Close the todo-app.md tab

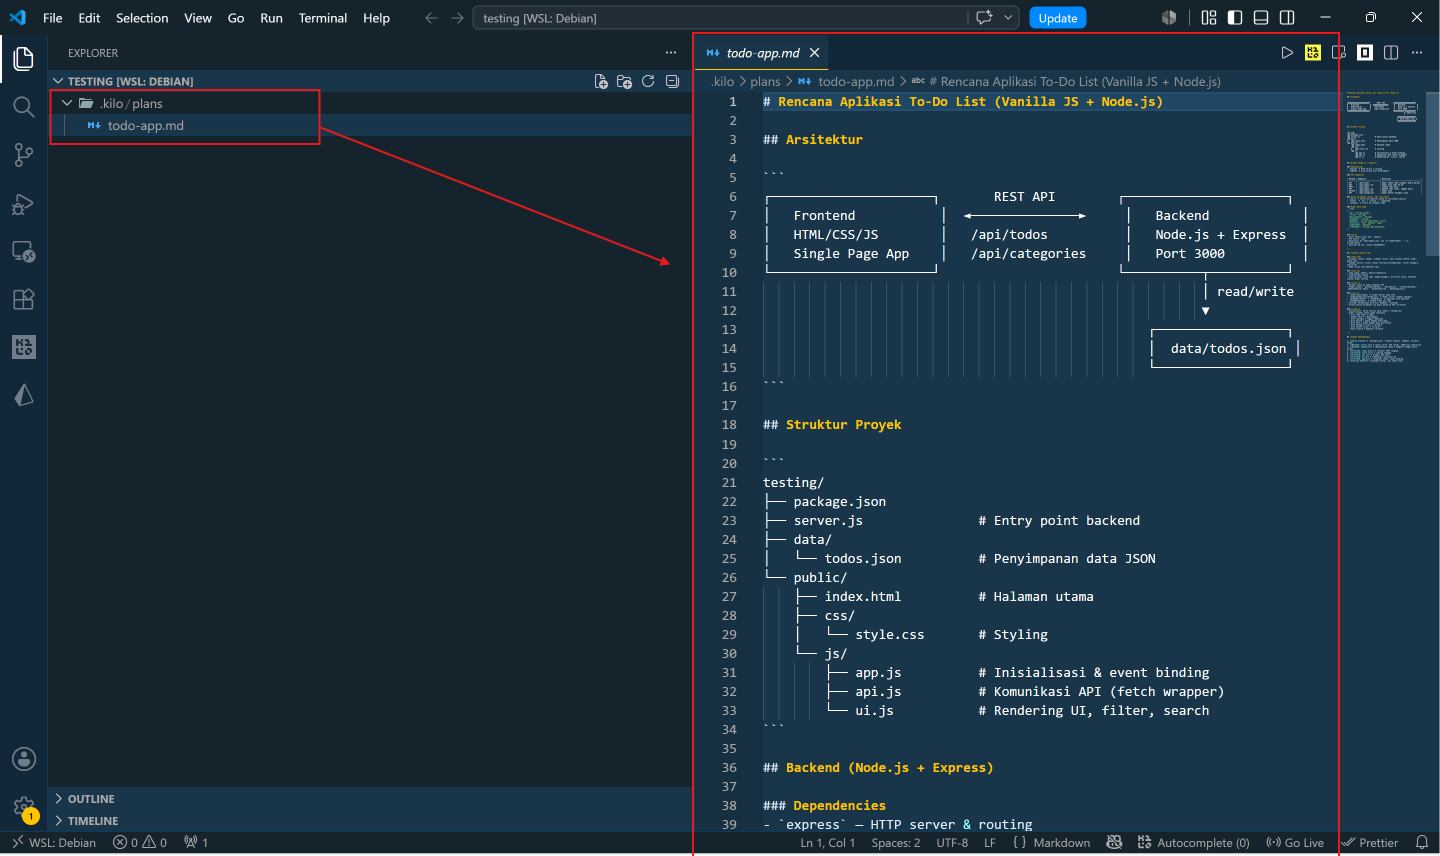pyautogui.click(x=814, y=53)
